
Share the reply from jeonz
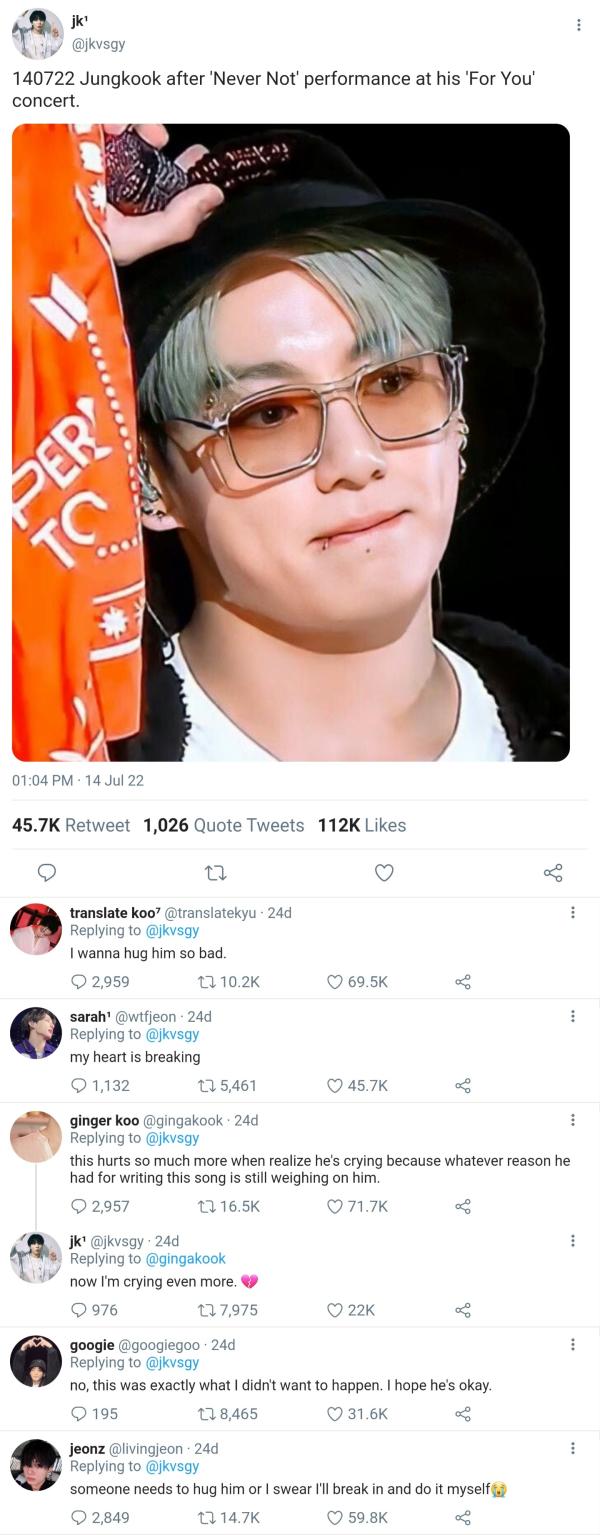point(462,1518)
